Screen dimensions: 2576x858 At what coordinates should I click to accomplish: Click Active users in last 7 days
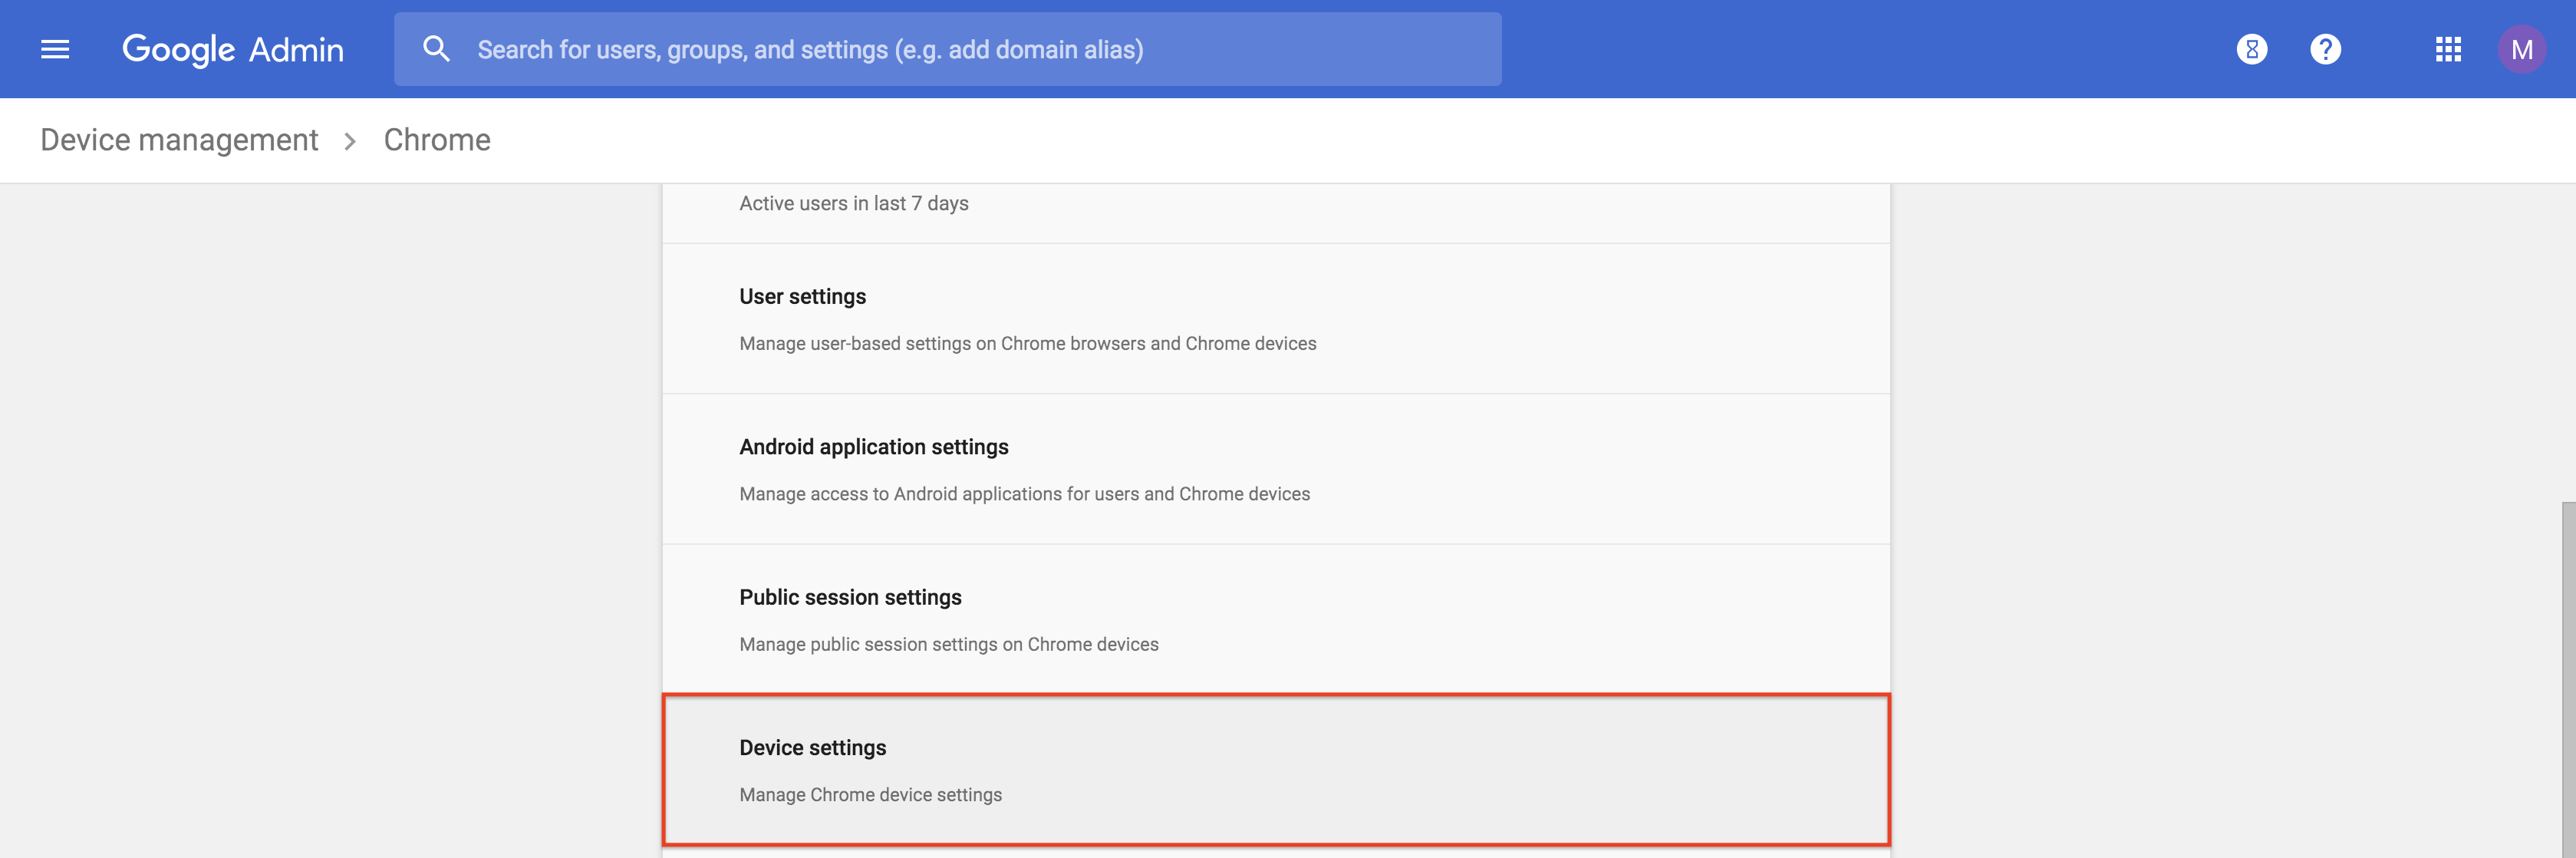(853, 203)
